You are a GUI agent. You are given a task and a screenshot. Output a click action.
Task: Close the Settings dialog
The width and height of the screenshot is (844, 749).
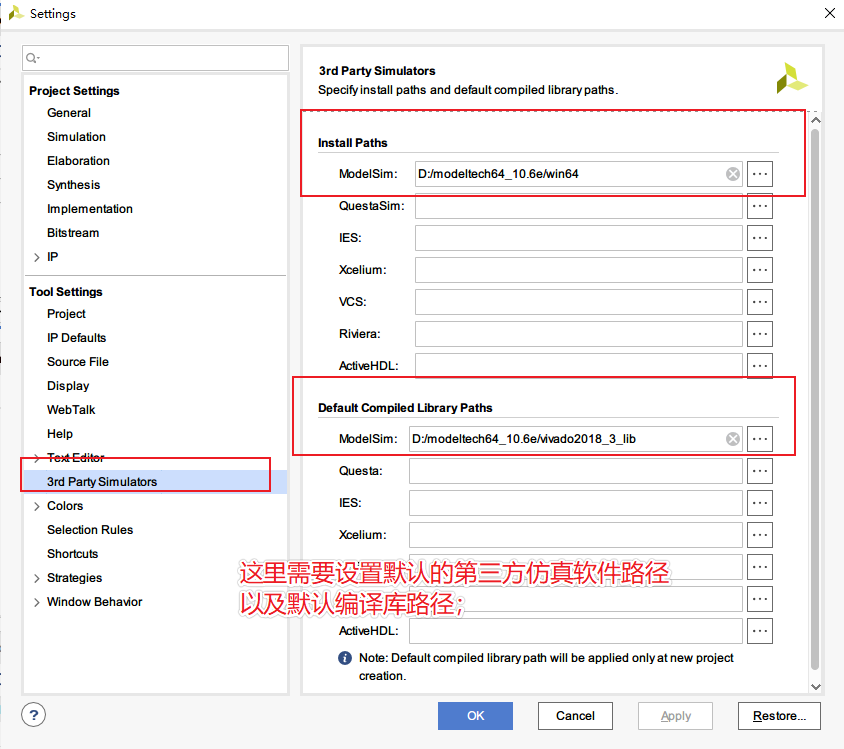[829, 13]
